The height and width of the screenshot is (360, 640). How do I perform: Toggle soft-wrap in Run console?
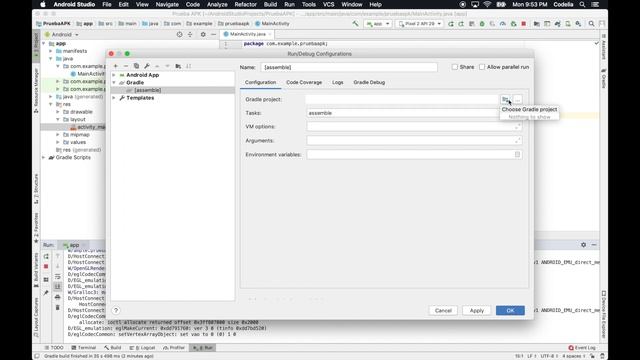tap(58, 277)
